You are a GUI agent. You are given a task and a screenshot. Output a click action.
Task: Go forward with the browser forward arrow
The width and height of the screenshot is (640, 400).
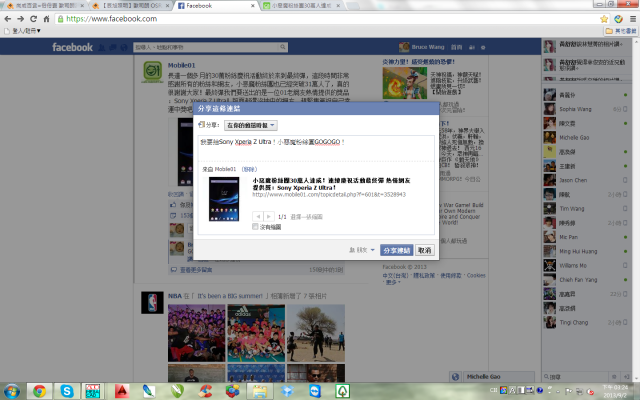20,19
